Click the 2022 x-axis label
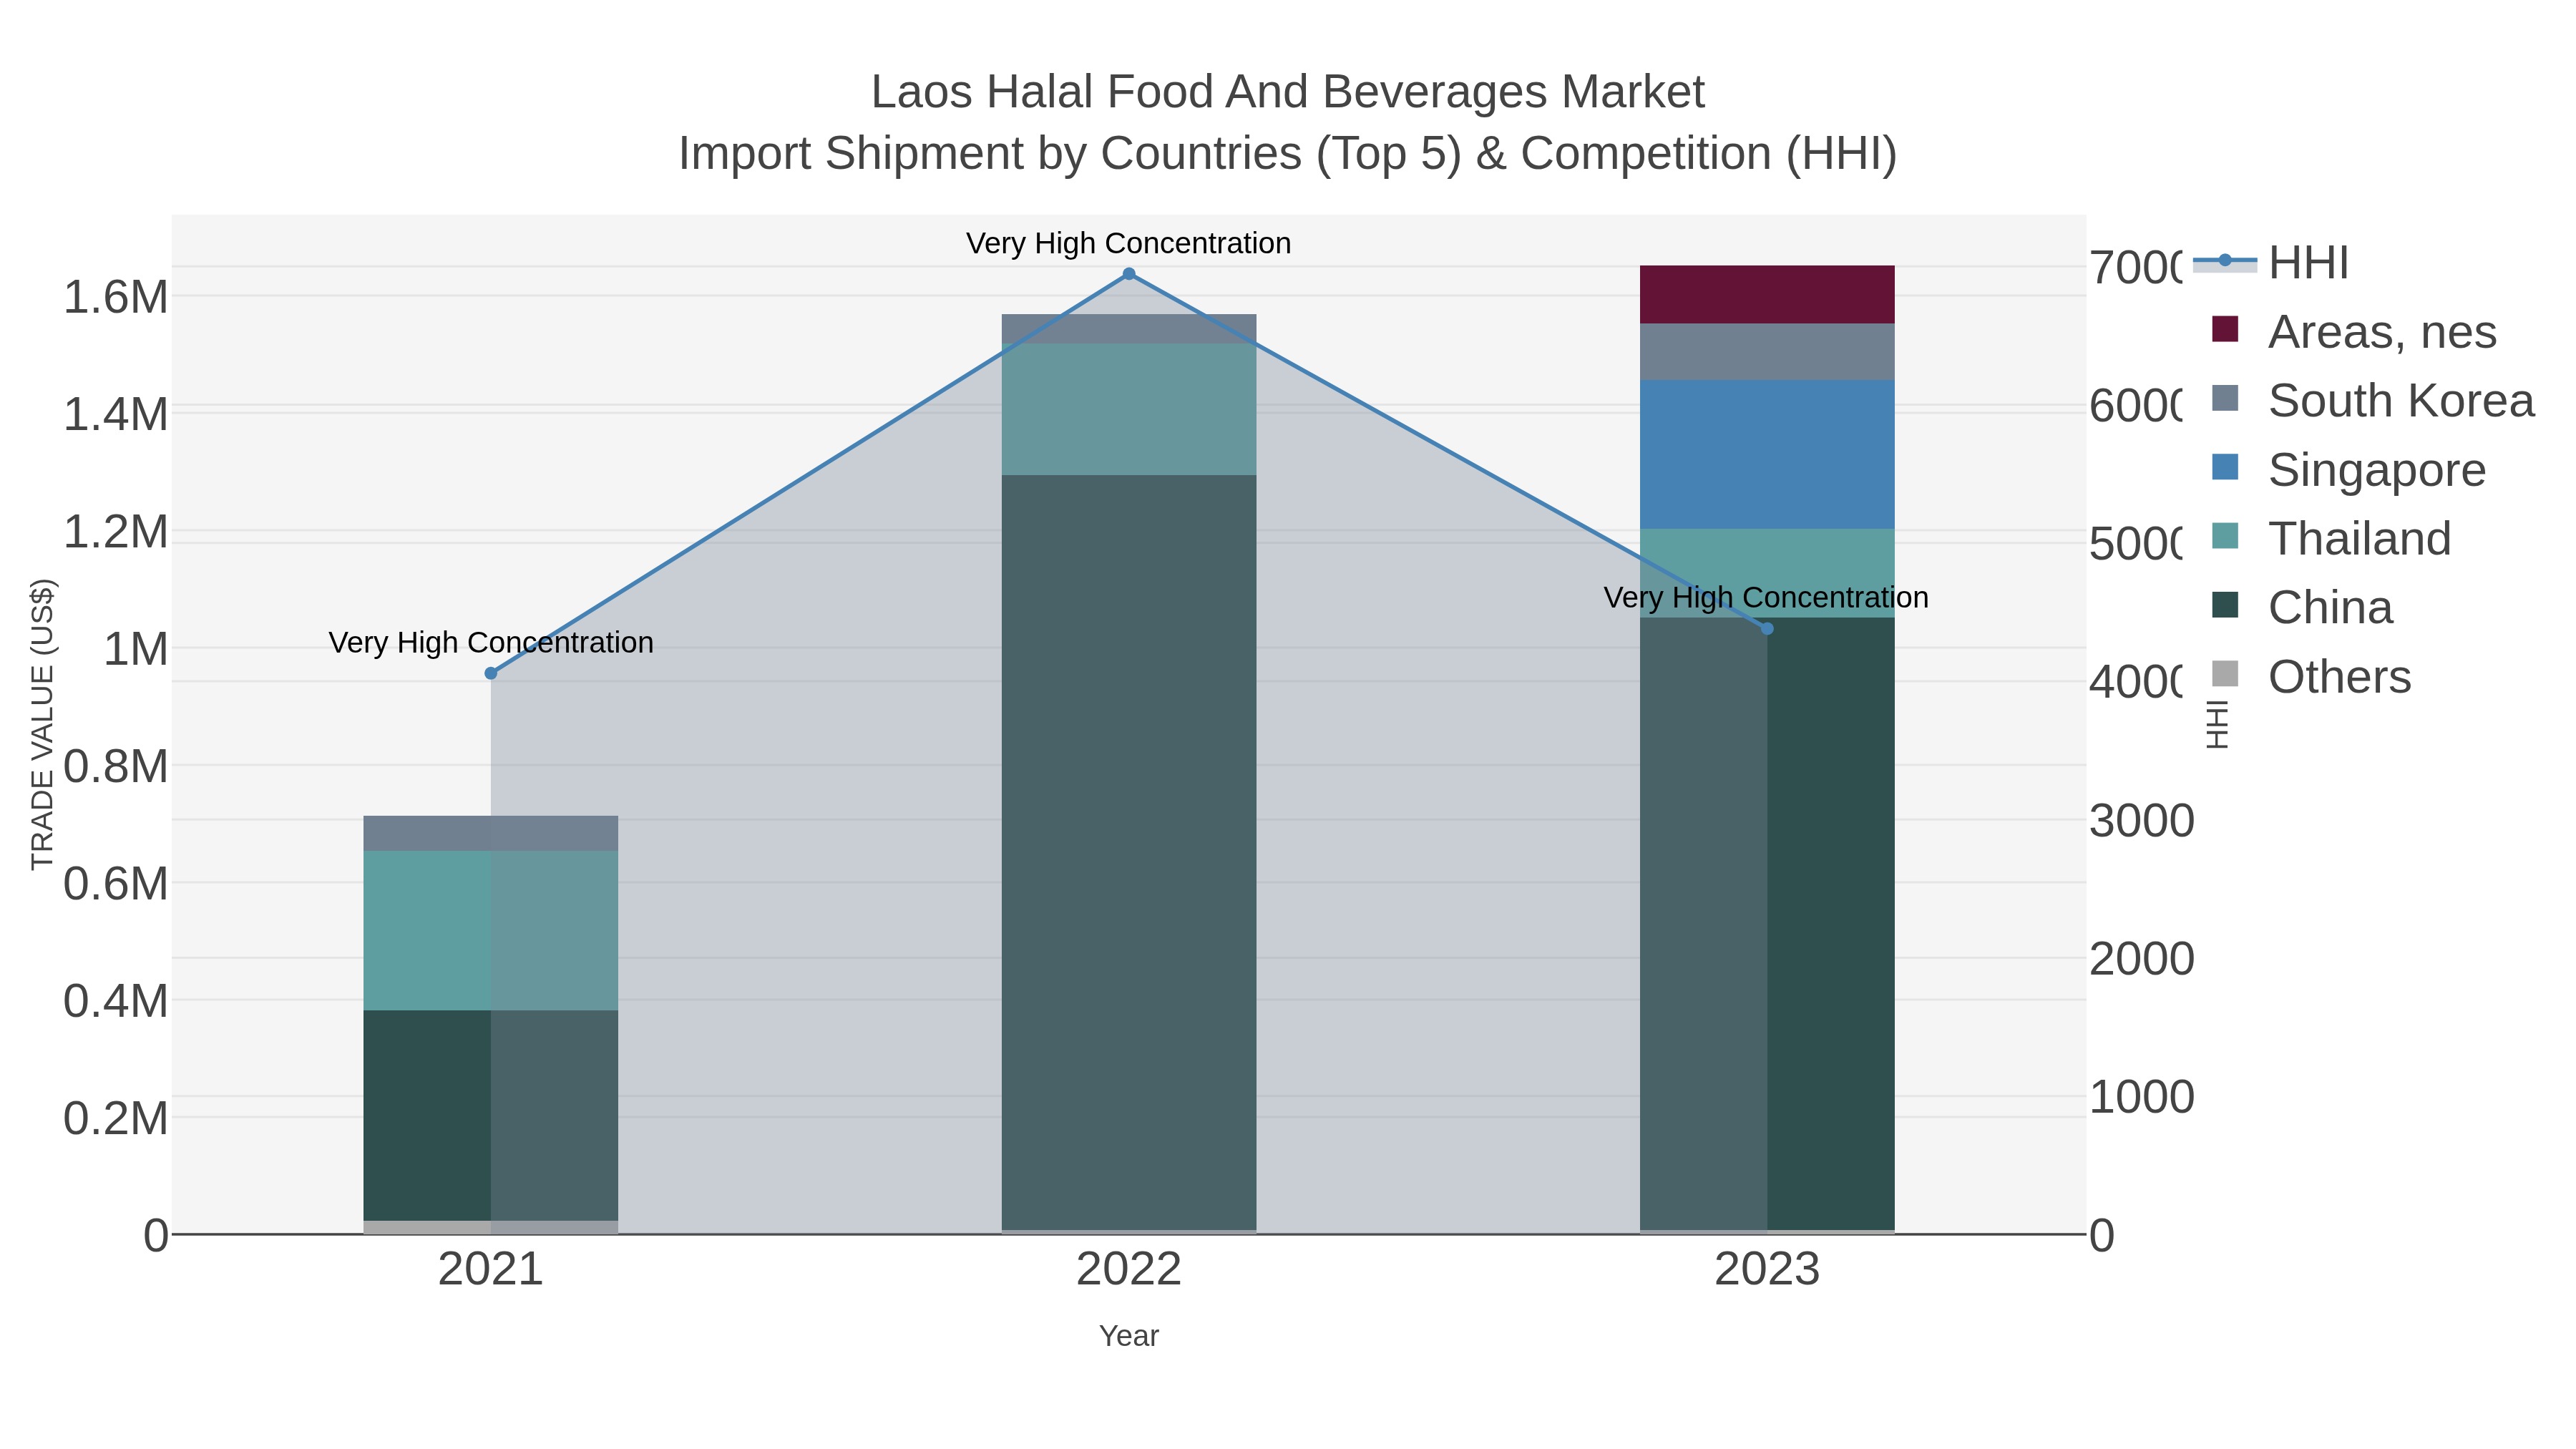The image size is (2576, 1449). (1129, 1270)
